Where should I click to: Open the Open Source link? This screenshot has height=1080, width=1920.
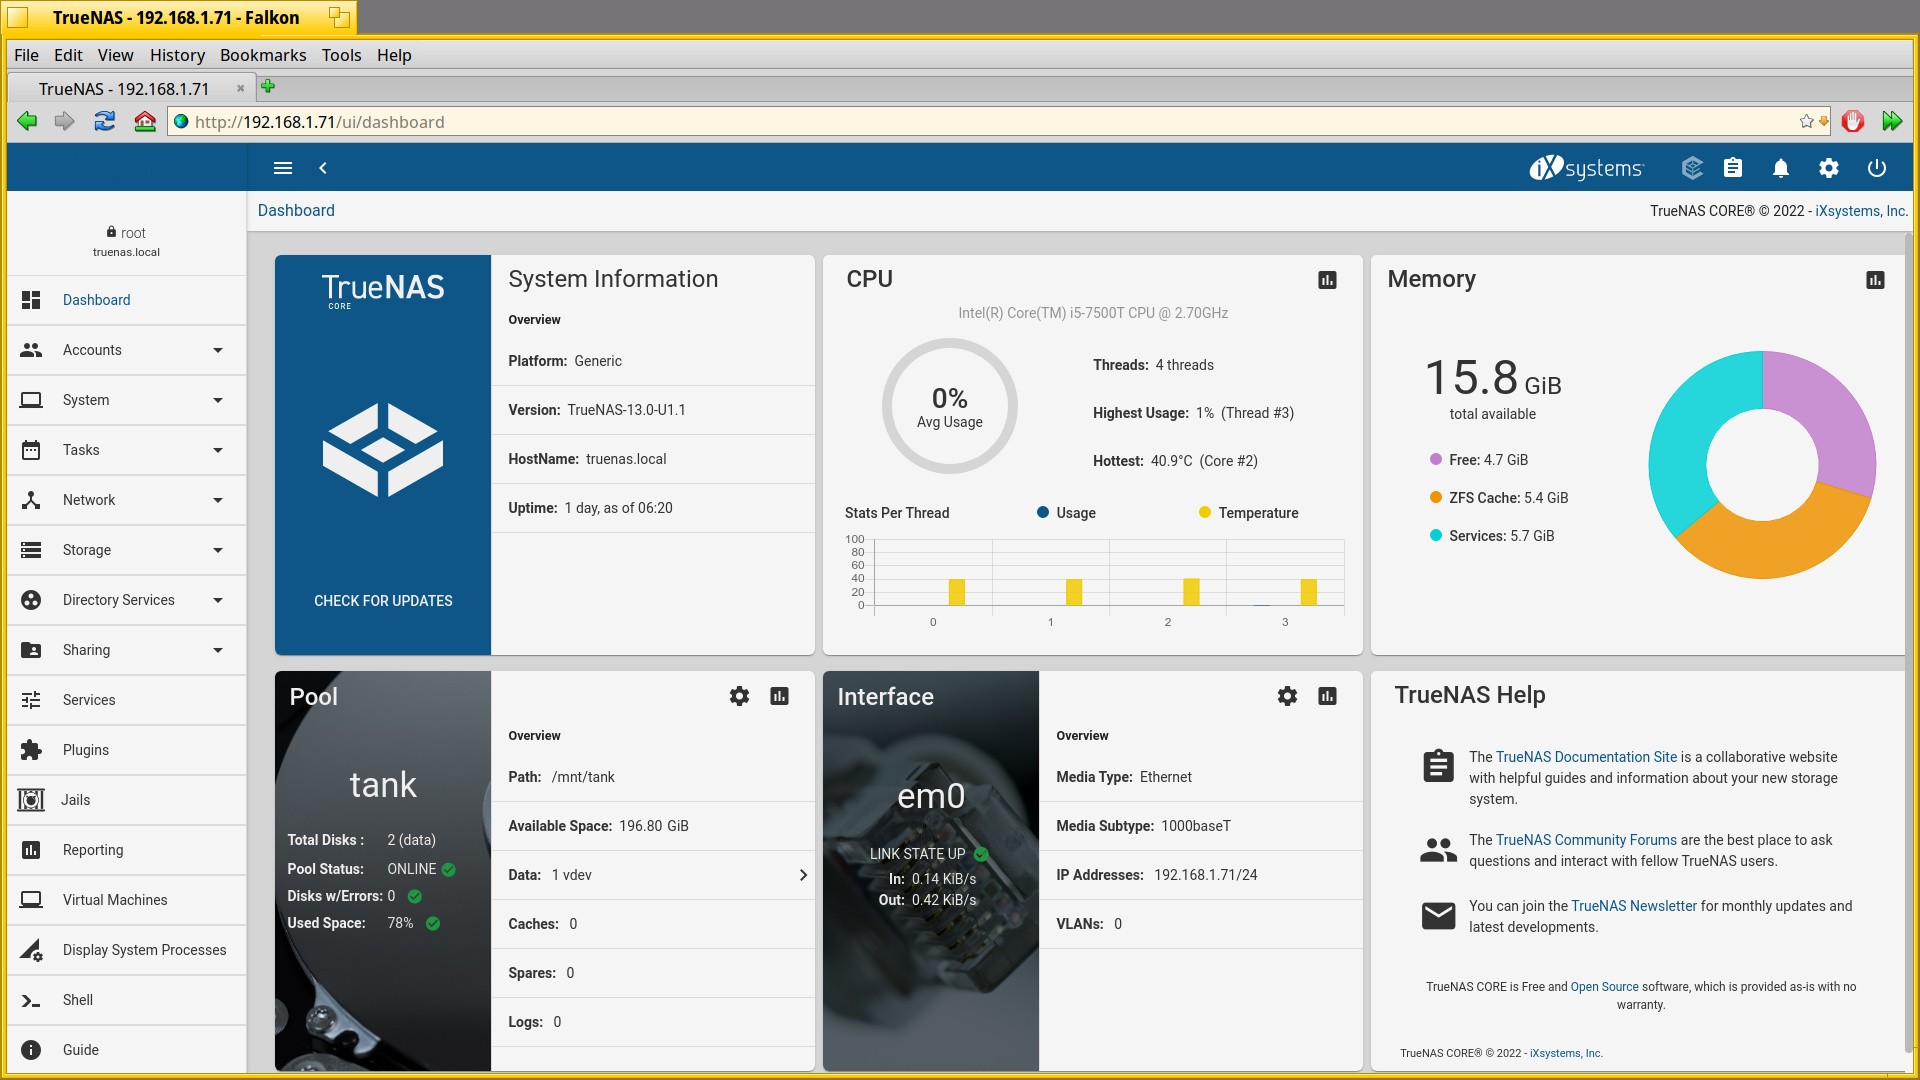coord(1604,987)
